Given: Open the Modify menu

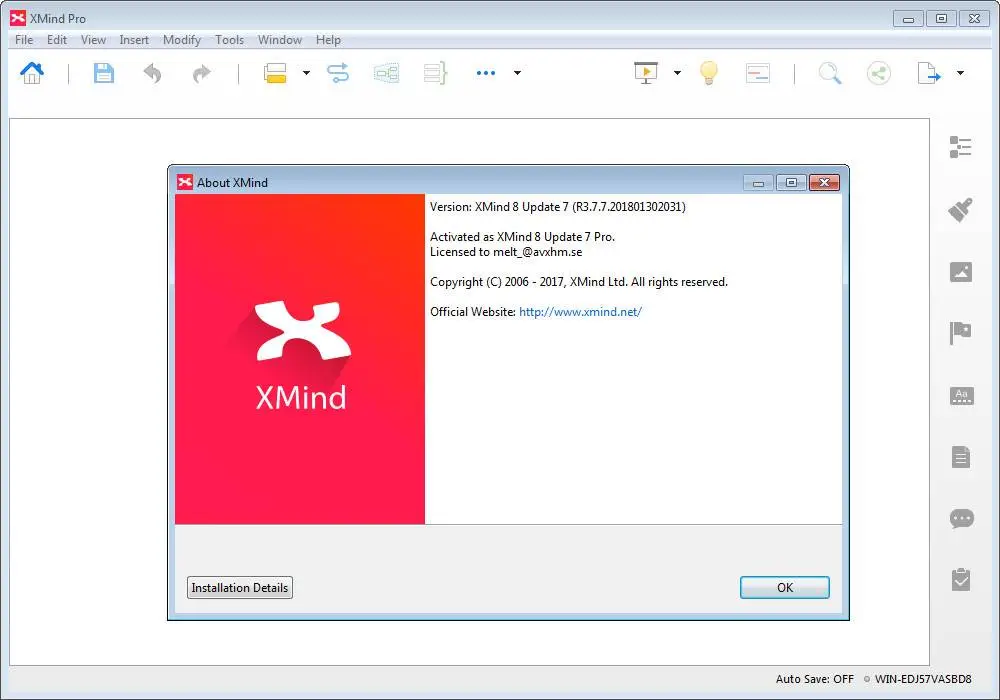Looking at the screenshot, I should [x=181, y=40].
